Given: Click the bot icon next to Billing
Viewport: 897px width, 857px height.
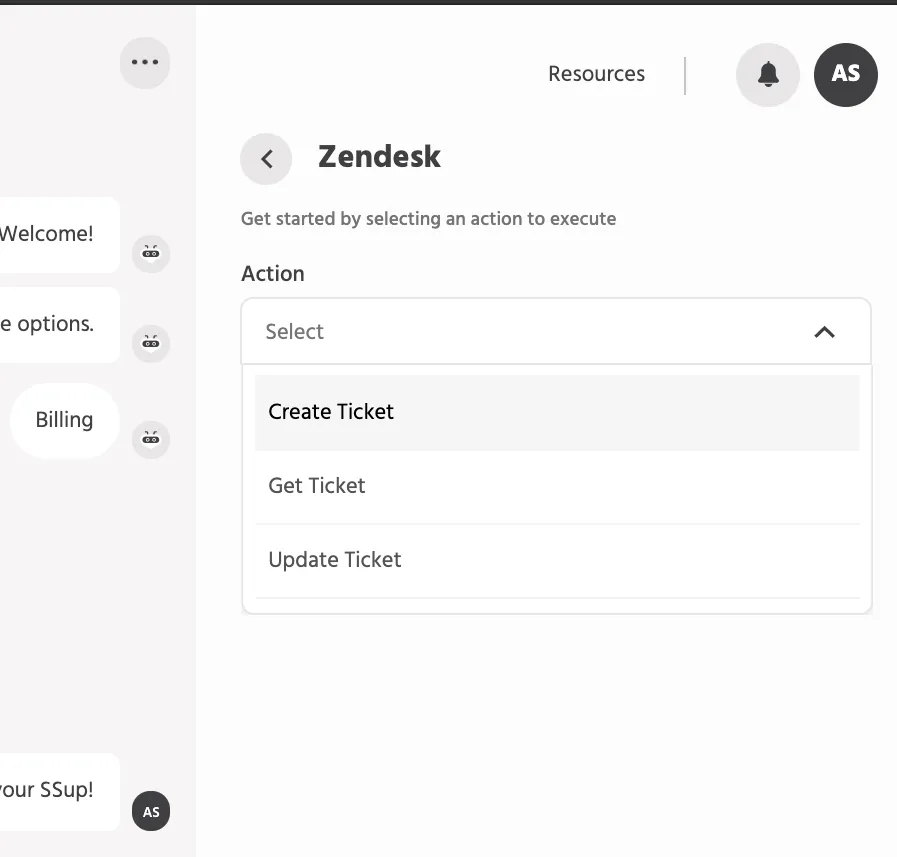Looking at the screenshot, I should click(x=151, y=439).
